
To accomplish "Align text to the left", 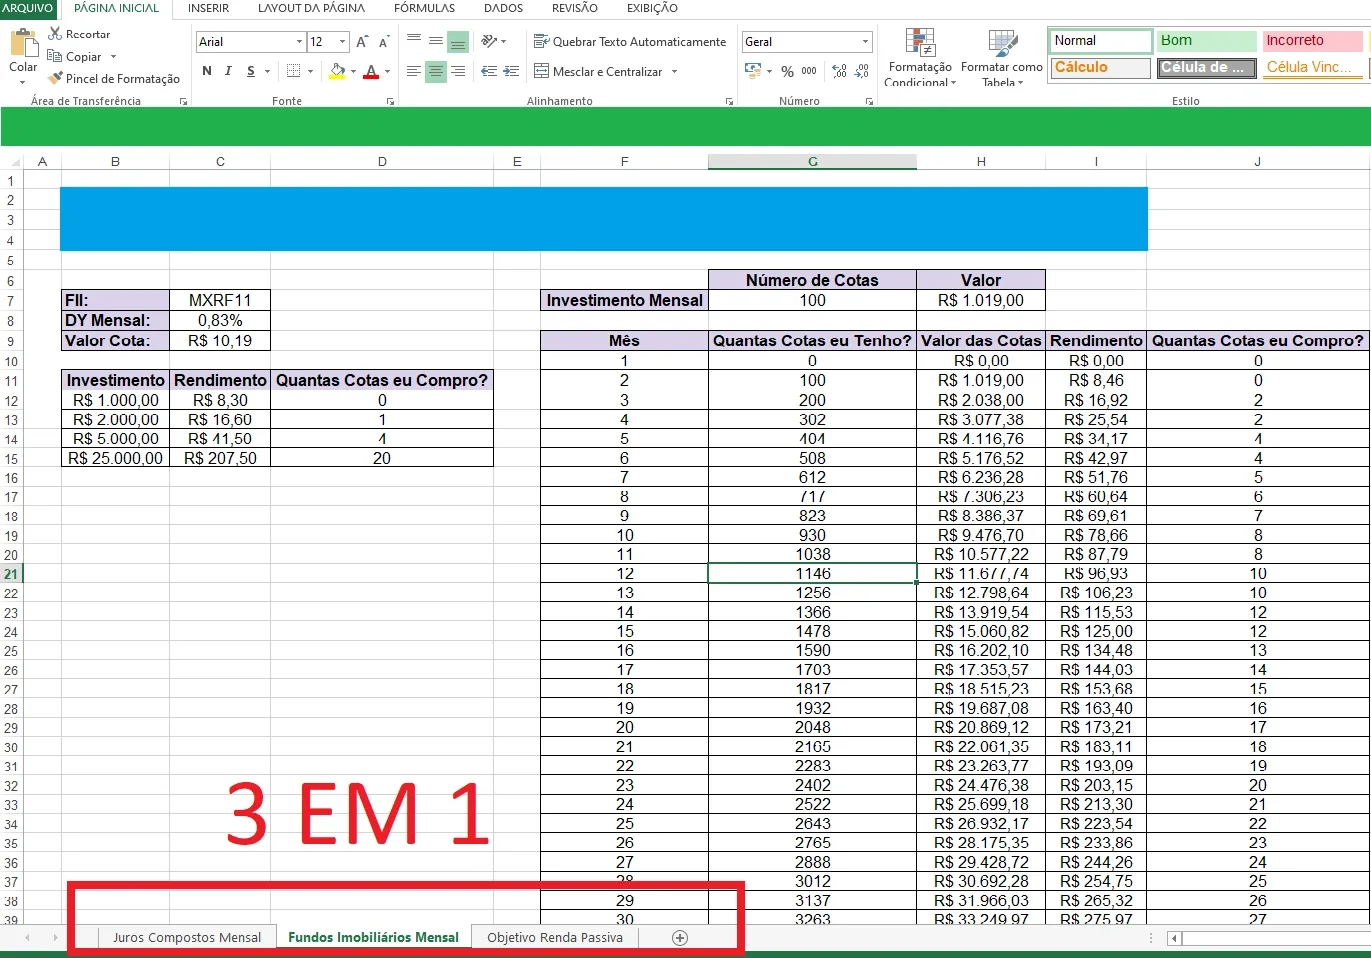I will pyautogui.click(x=414, y=71).
